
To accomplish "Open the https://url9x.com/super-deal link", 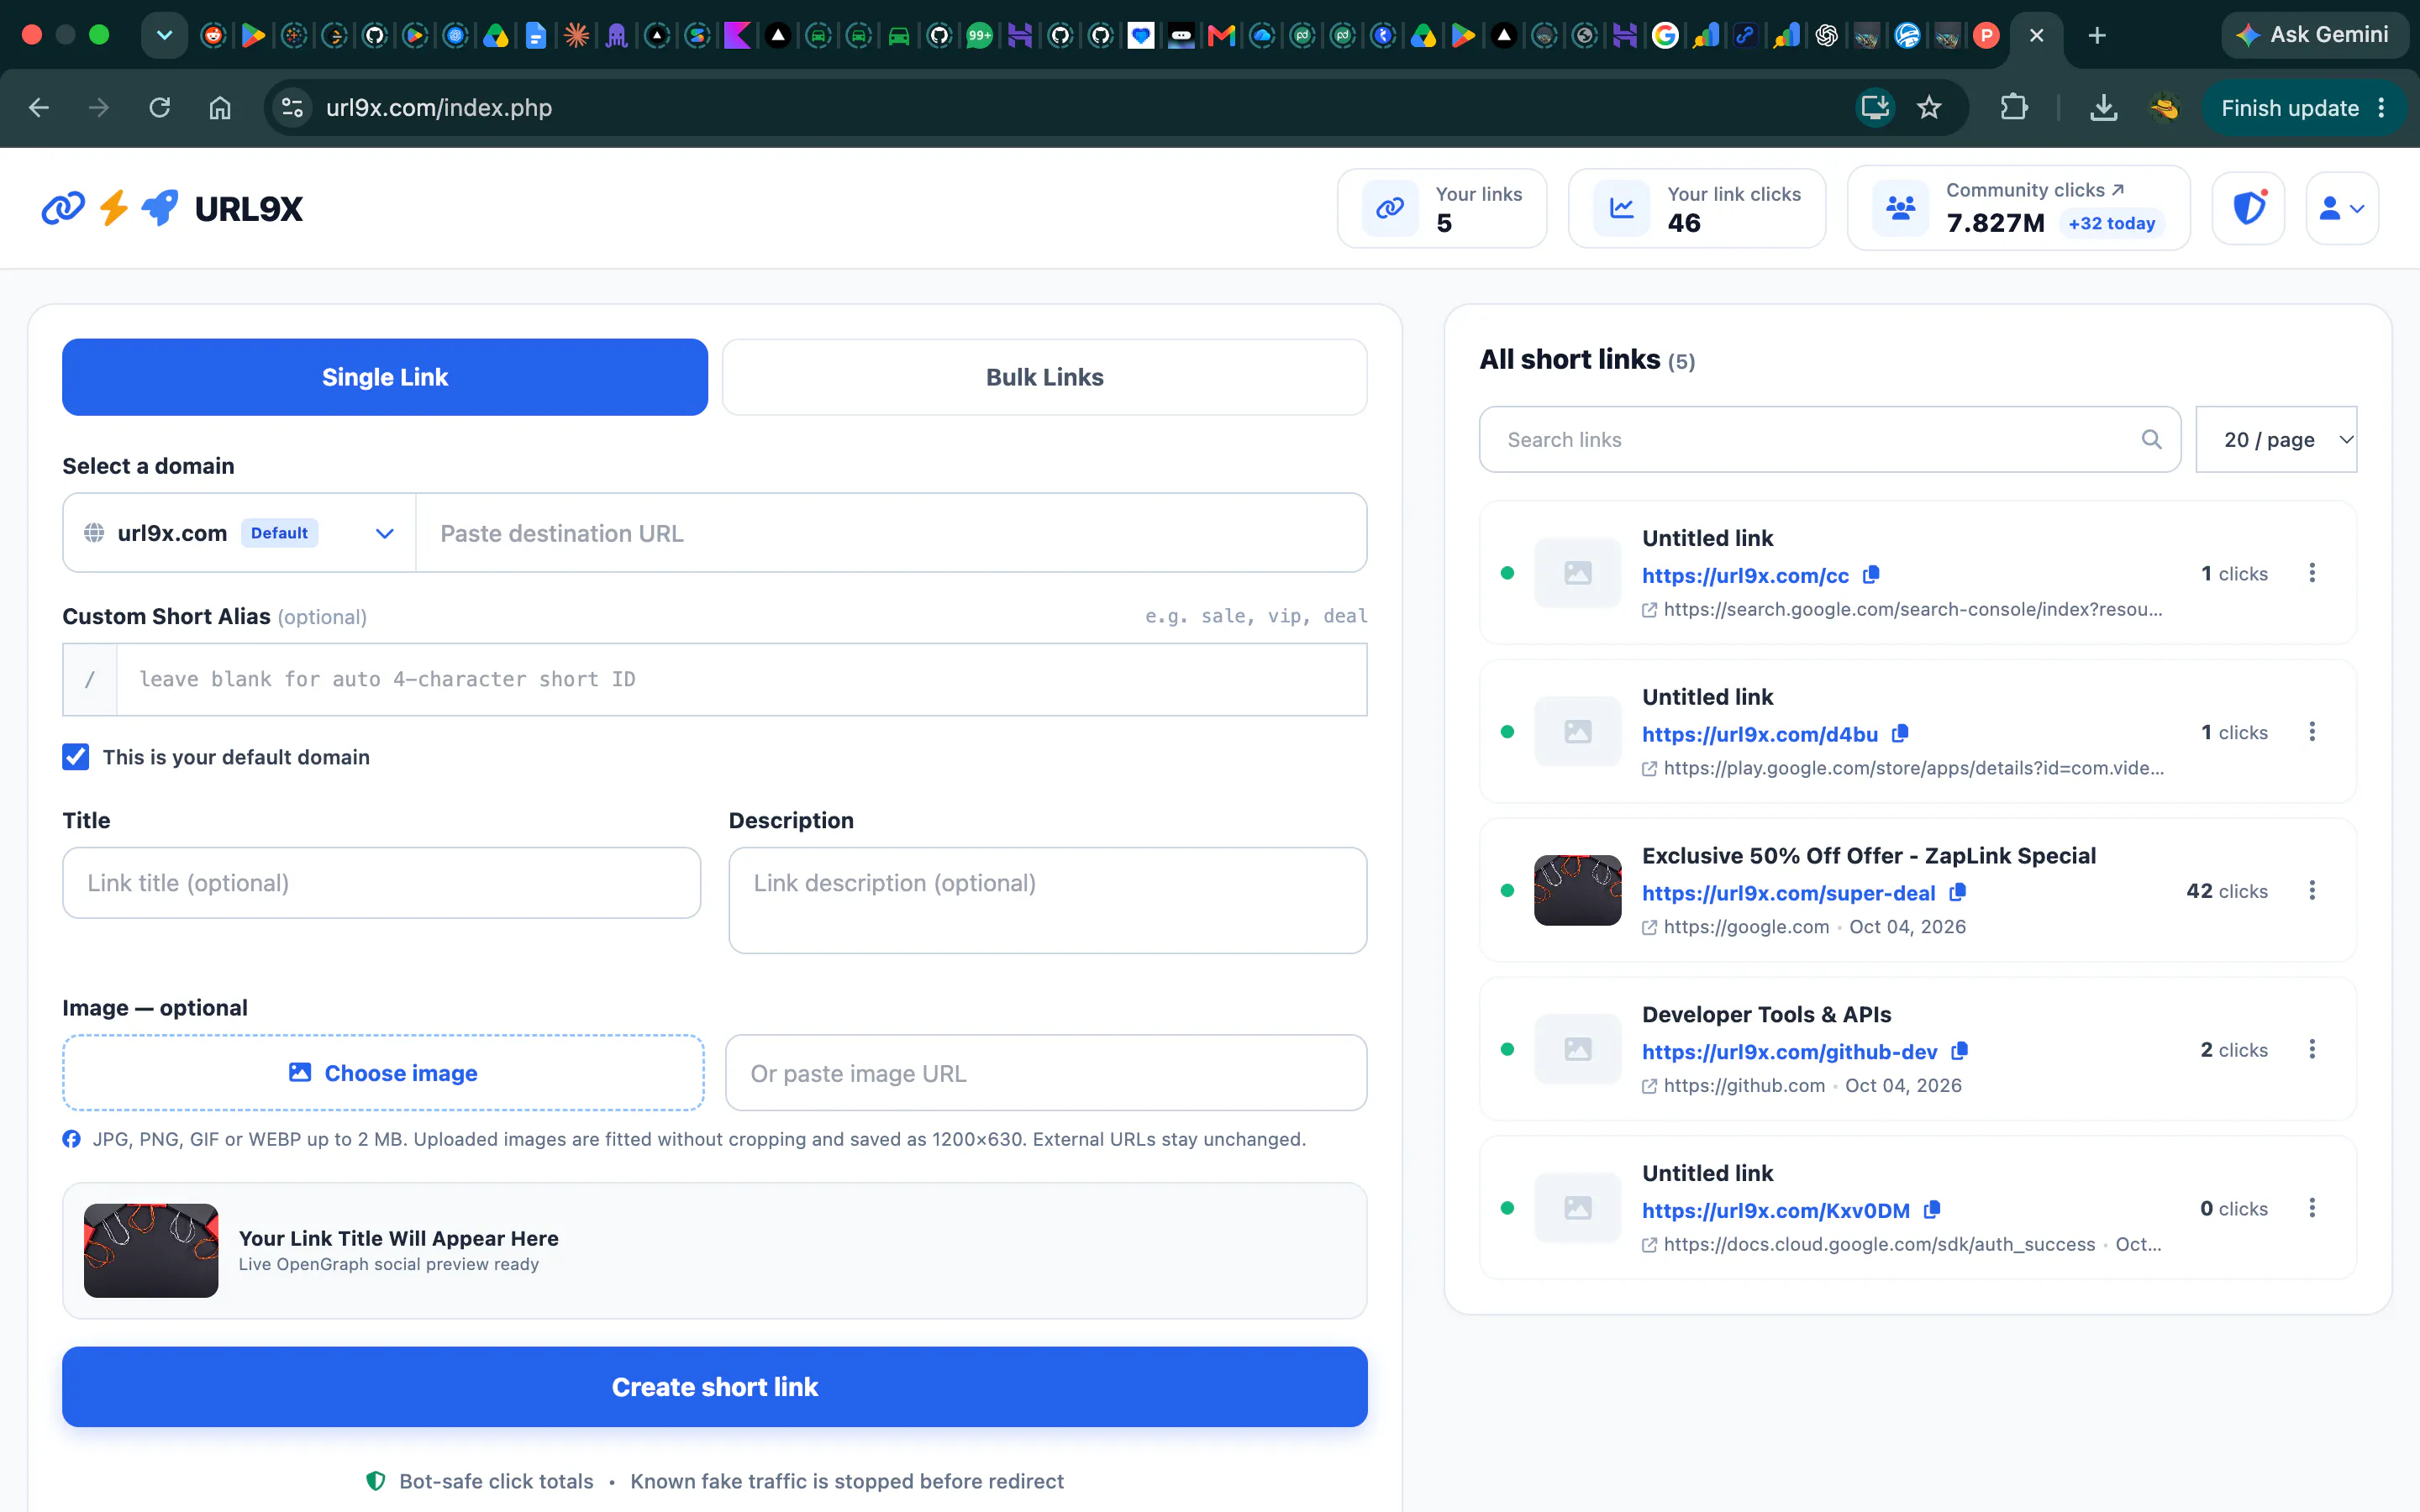I will (1788, 893).
